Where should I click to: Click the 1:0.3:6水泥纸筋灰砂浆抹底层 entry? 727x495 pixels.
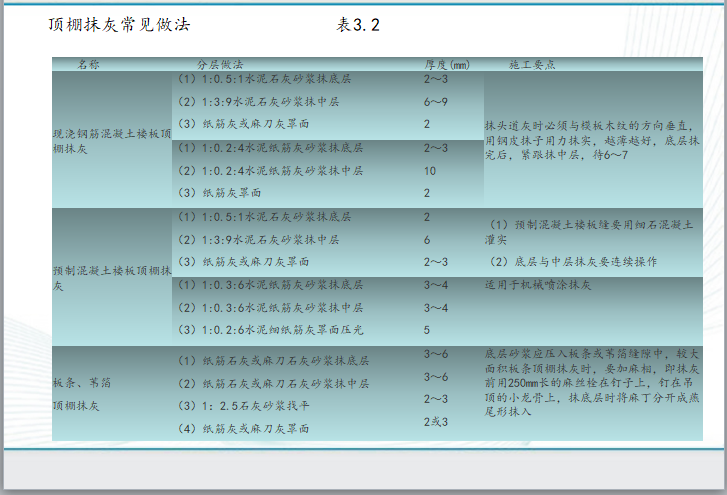click(x=270, y=285)
